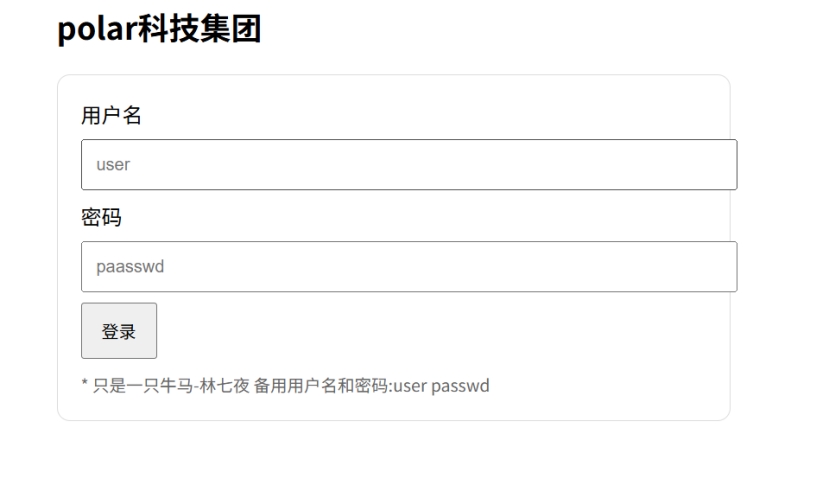Click the 密码 field label
This screenshot has width=830, height=479.
[x=101, y=218]
